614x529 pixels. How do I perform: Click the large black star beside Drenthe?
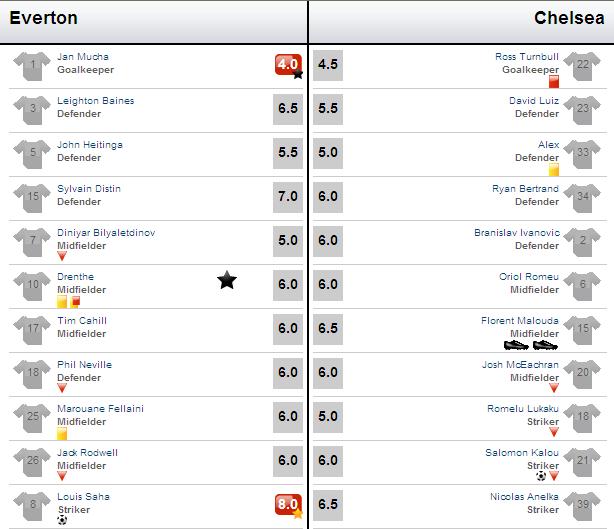click(227, 280)
